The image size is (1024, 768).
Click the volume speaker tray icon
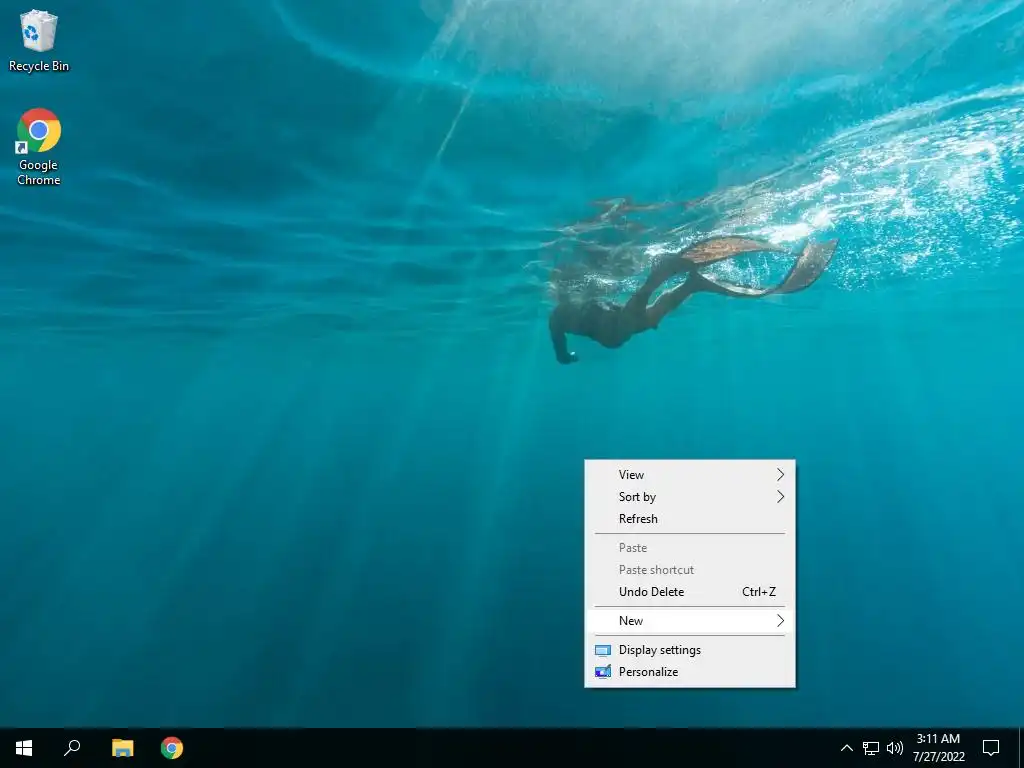895,748
